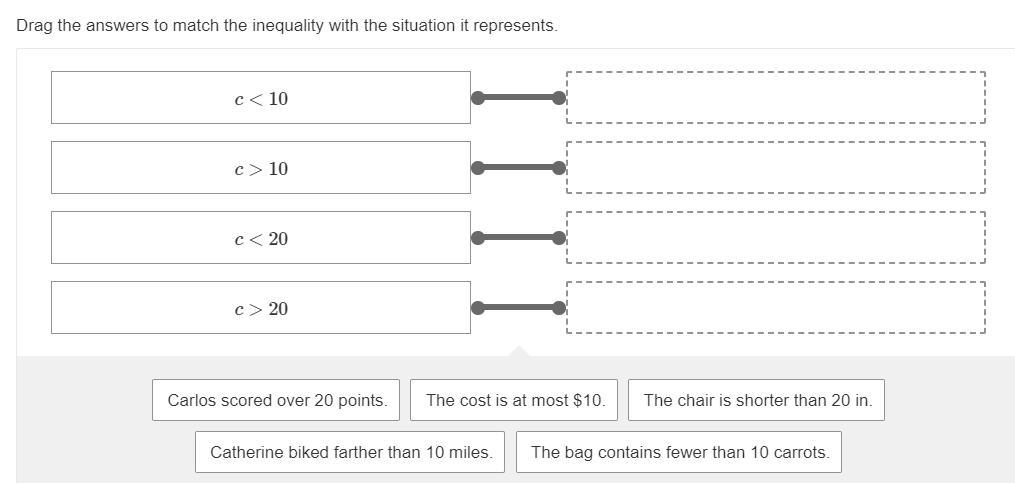The image size is (1015, 483).
Task: Click the empty drop zone beside c < 10
Action: pos(776,98)
